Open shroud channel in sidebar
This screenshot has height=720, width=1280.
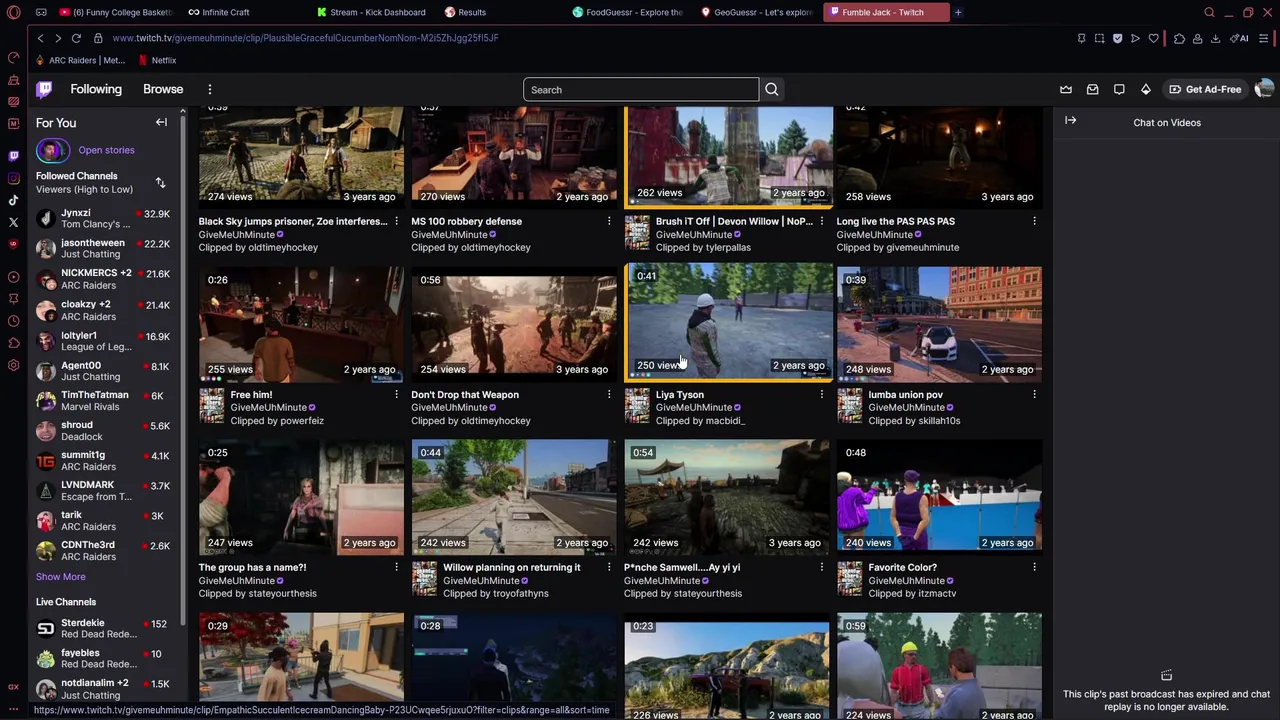106,430
